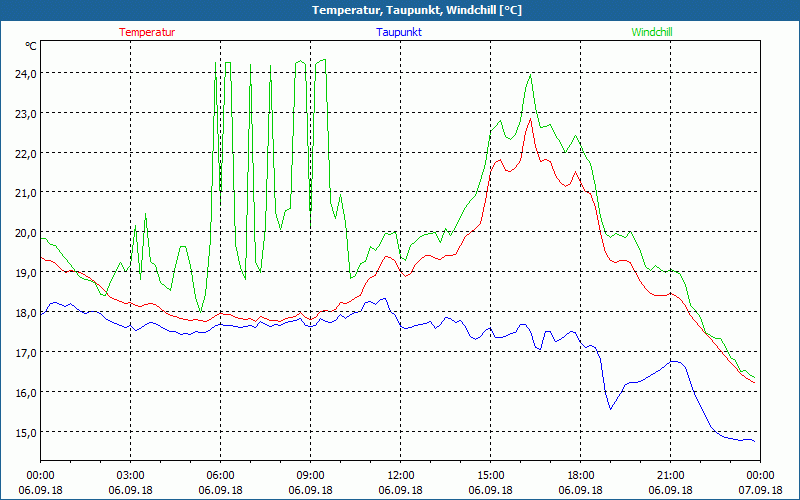Image resolution: width=800 pixels, height=500 pixels.
Task: Click the 06:00 time axis label
Action: coord(220,475)
